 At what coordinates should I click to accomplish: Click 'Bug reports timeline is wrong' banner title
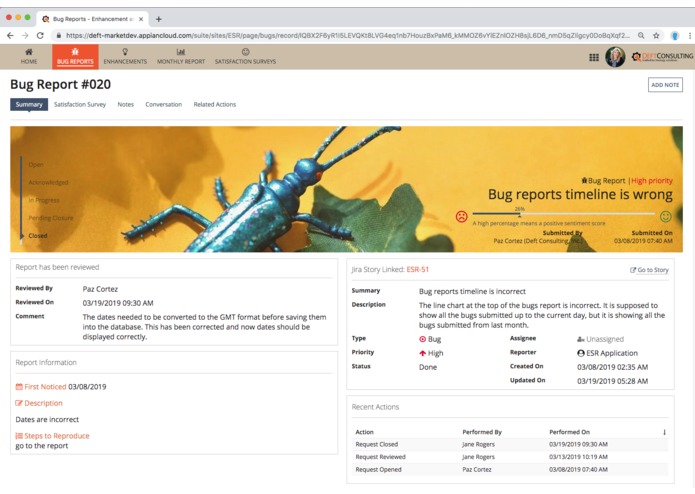580,194
